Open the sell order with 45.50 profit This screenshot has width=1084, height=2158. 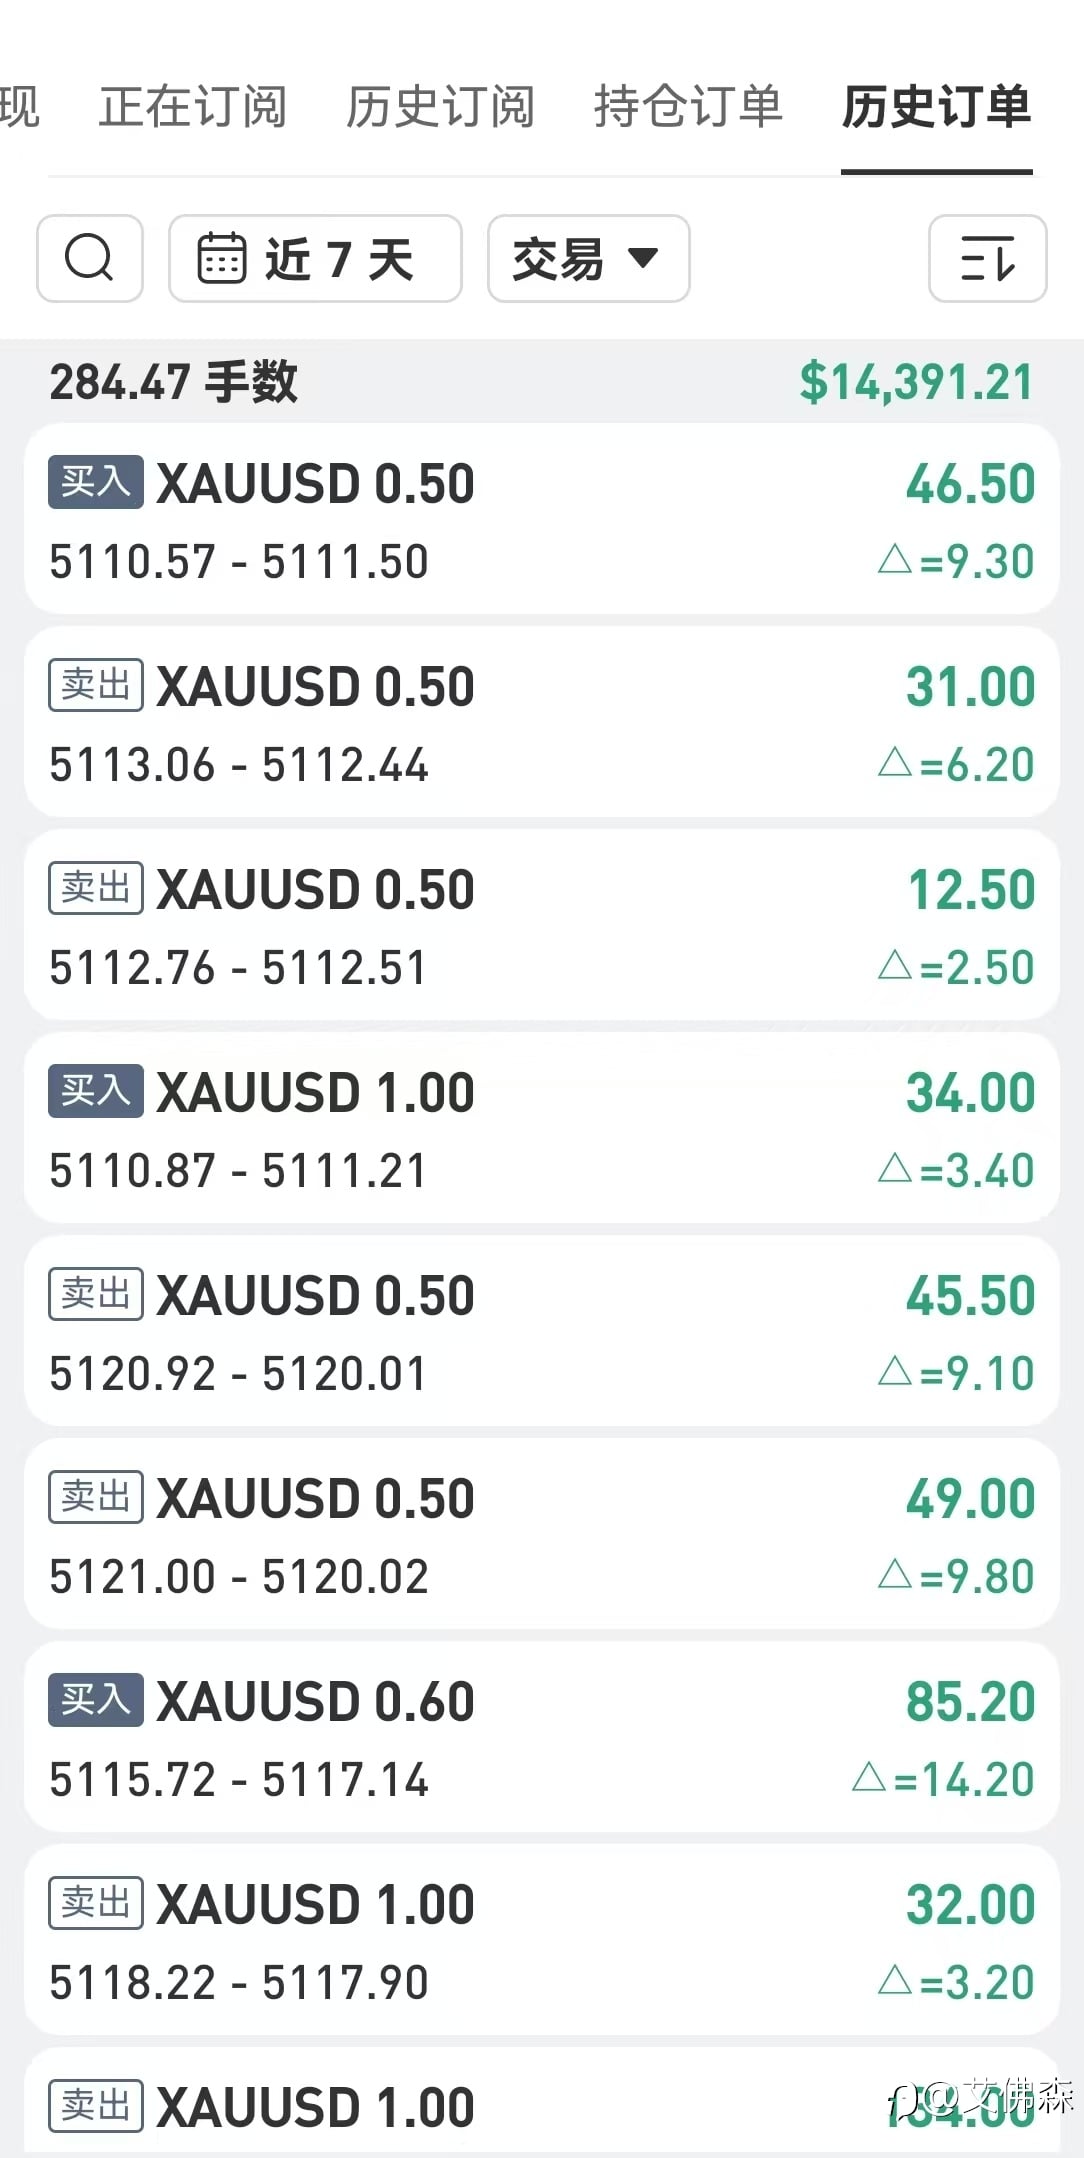click(x=540, y=1332)
